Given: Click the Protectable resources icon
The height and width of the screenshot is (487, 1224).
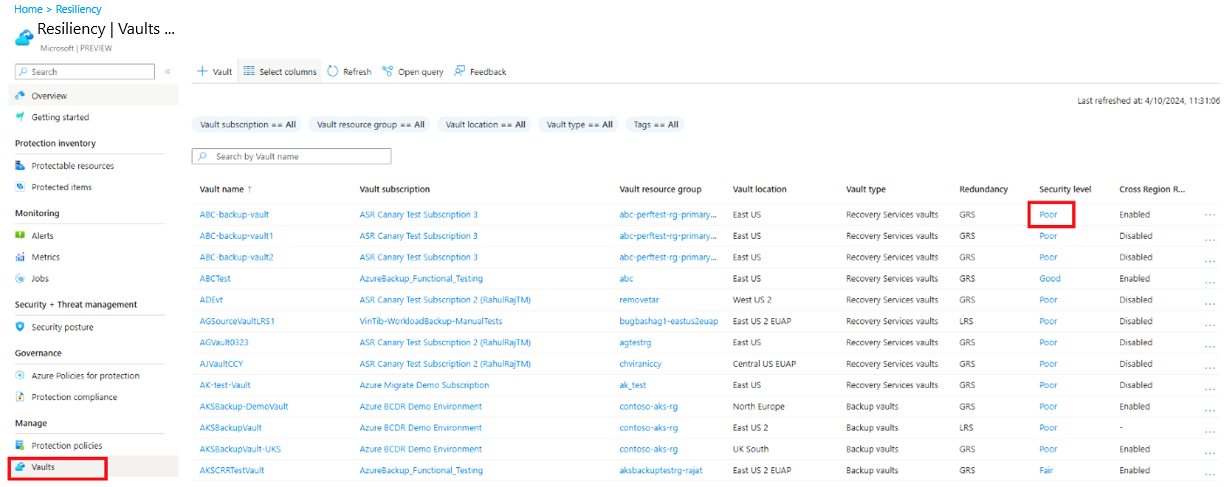Looking at the screenshot, I should coord(20,166).
